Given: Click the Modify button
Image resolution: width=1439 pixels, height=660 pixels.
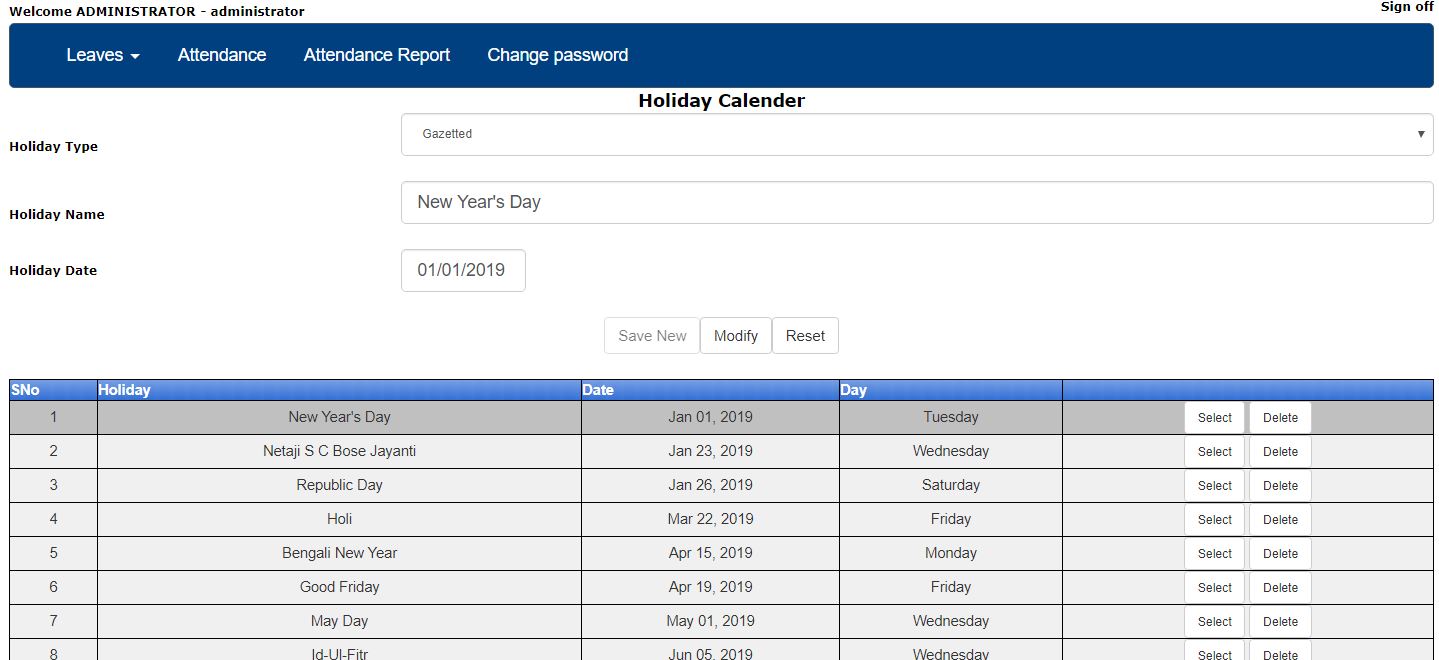Looking at the screenshot, I should pyautogui.click(x=735, y=335).
